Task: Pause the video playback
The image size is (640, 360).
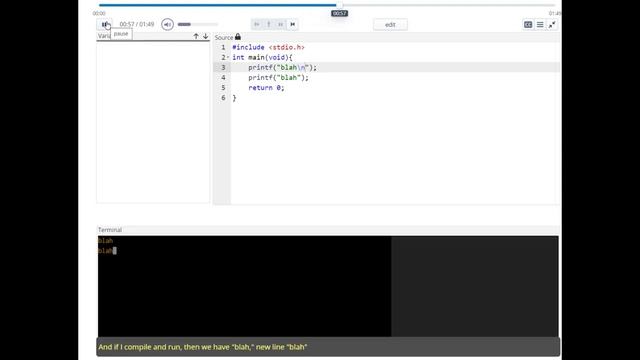Action: coord(105,24)
